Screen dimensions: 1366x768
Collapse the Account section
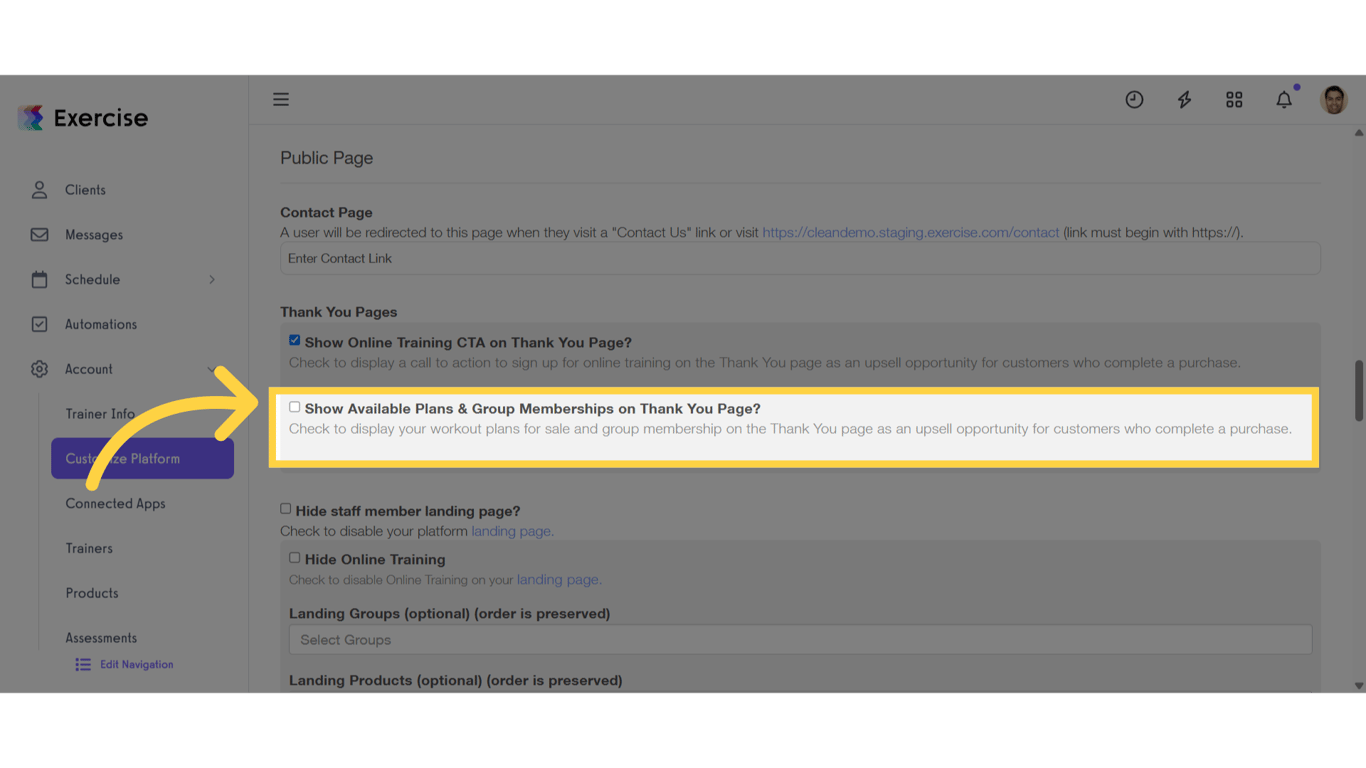(212, 369)
